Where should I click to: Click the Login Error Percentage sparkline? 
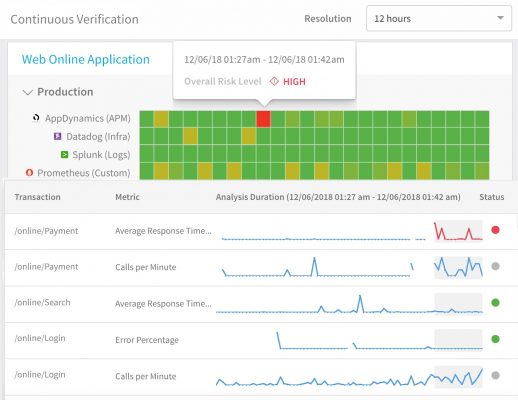coord(379,340)
